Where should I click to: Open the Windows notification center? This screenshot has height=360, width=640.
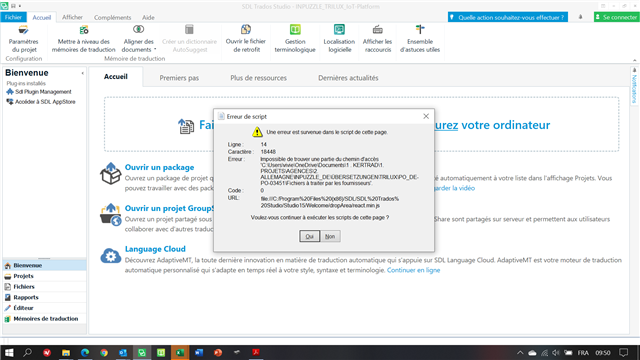(x=623, y=353)
